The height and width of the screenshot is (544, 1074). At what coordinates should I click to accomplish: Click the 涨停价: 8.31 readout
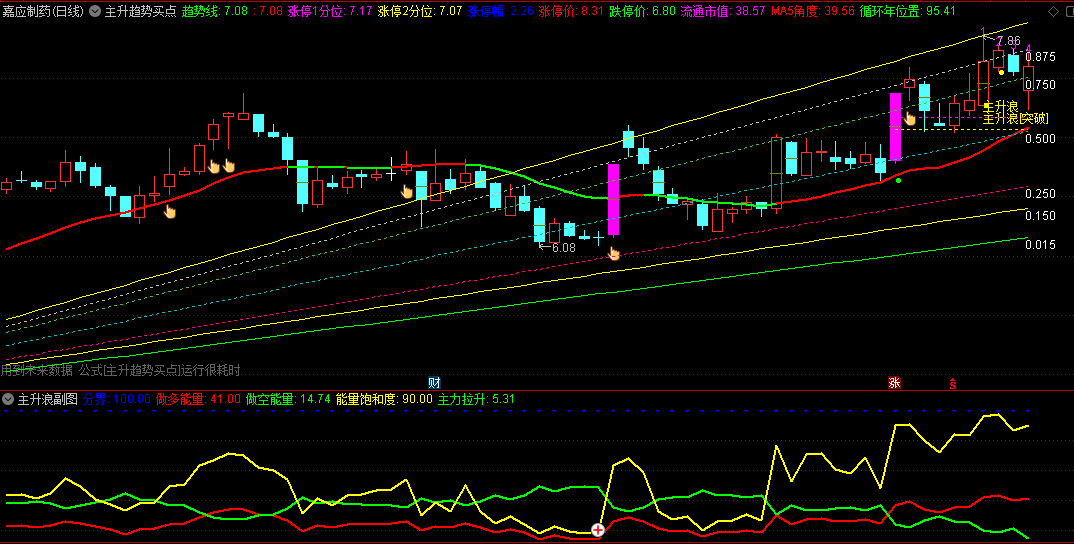572,12
